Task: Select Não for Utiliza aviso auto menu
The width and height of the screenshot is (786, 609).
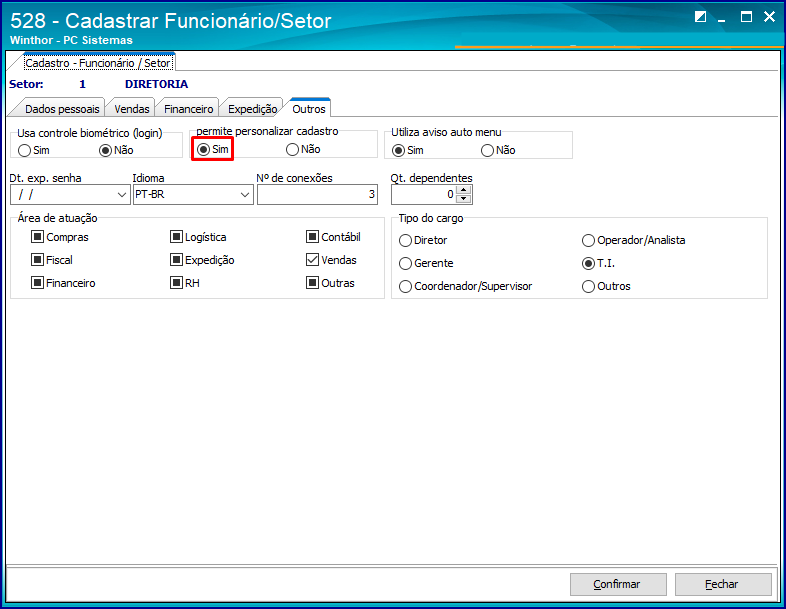Action: tap(498, 150)
